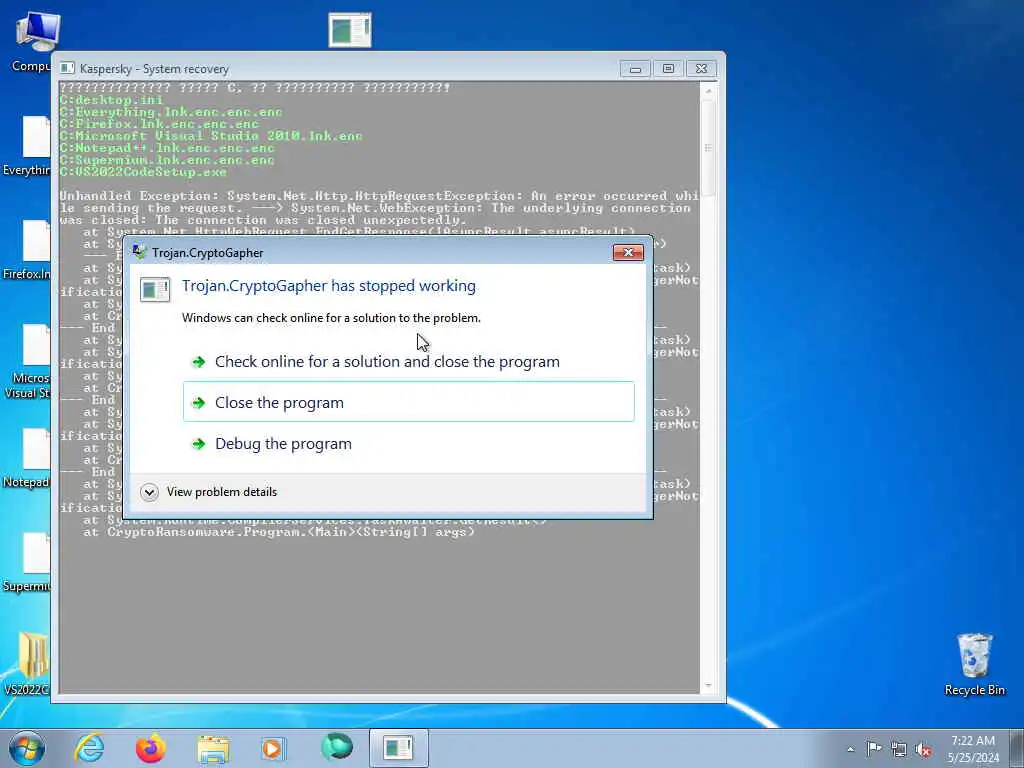This screenshot has width=1024, height=768.
Task: Launch Firefox from the taskbar
Action: 151,748
